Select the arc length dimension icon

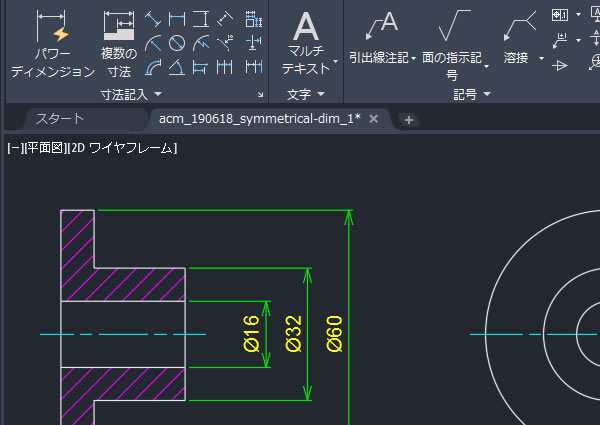pos(153,67)
